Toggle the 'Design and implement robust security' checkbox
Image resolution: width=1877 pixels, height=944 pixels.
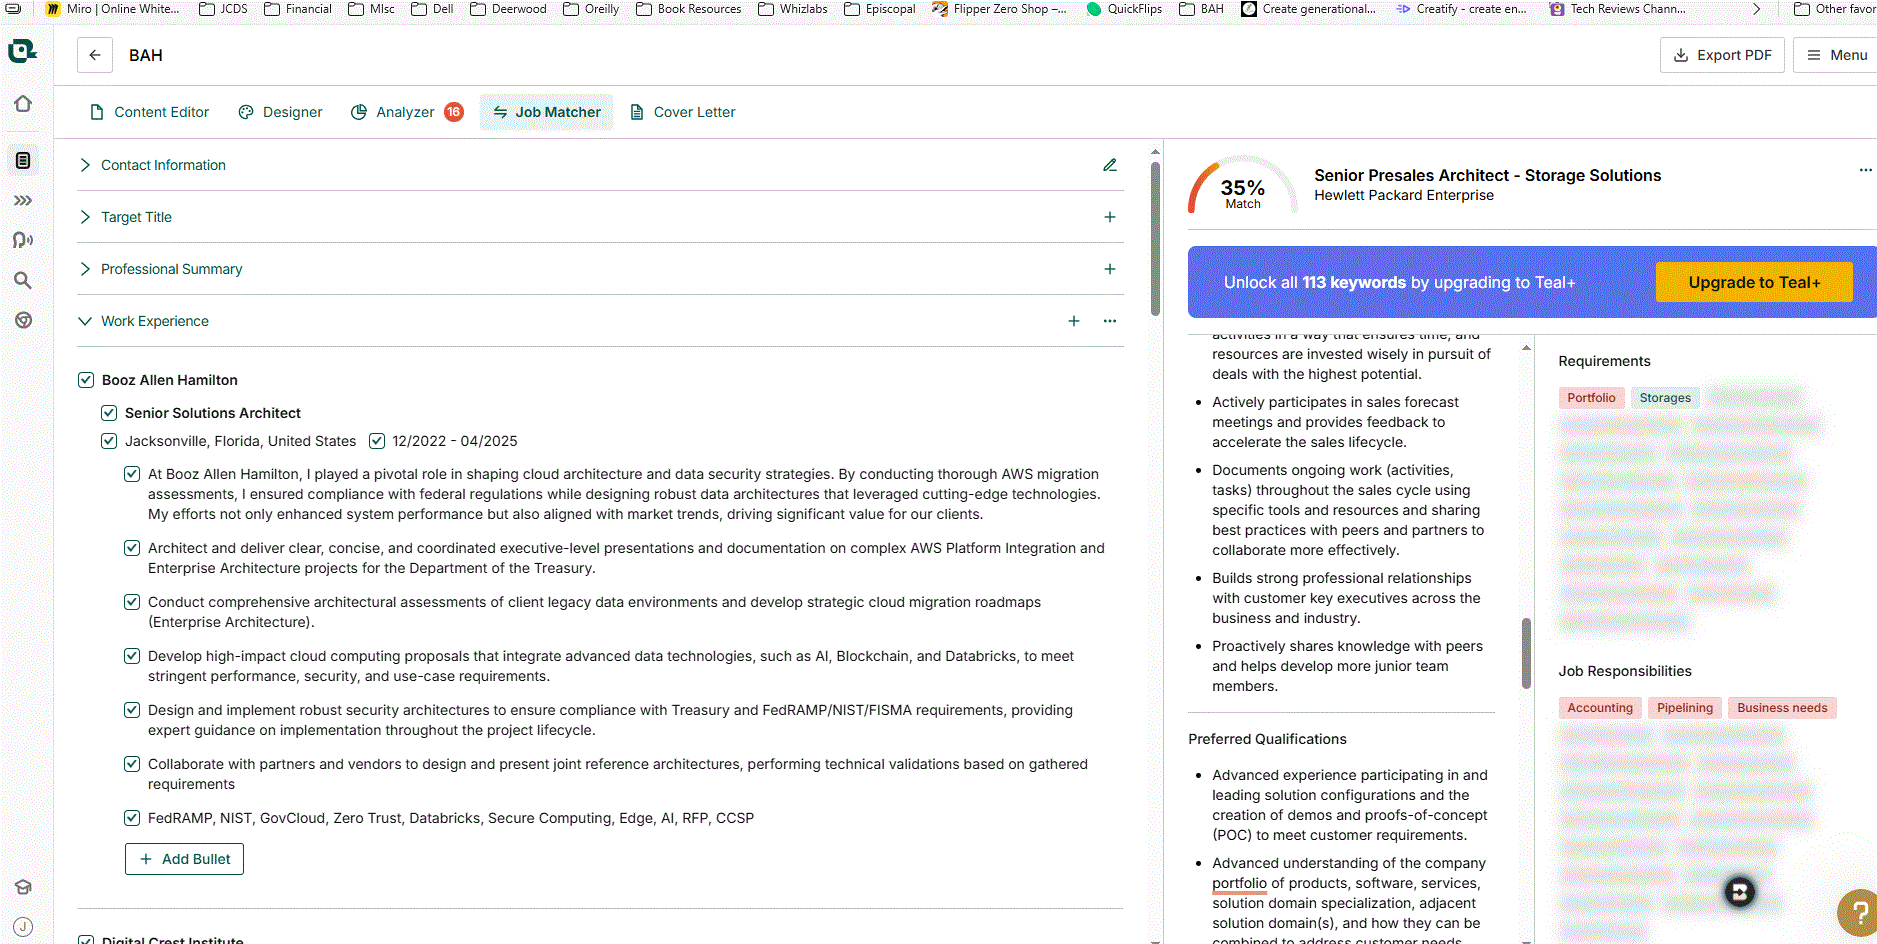tap(132, 710)
